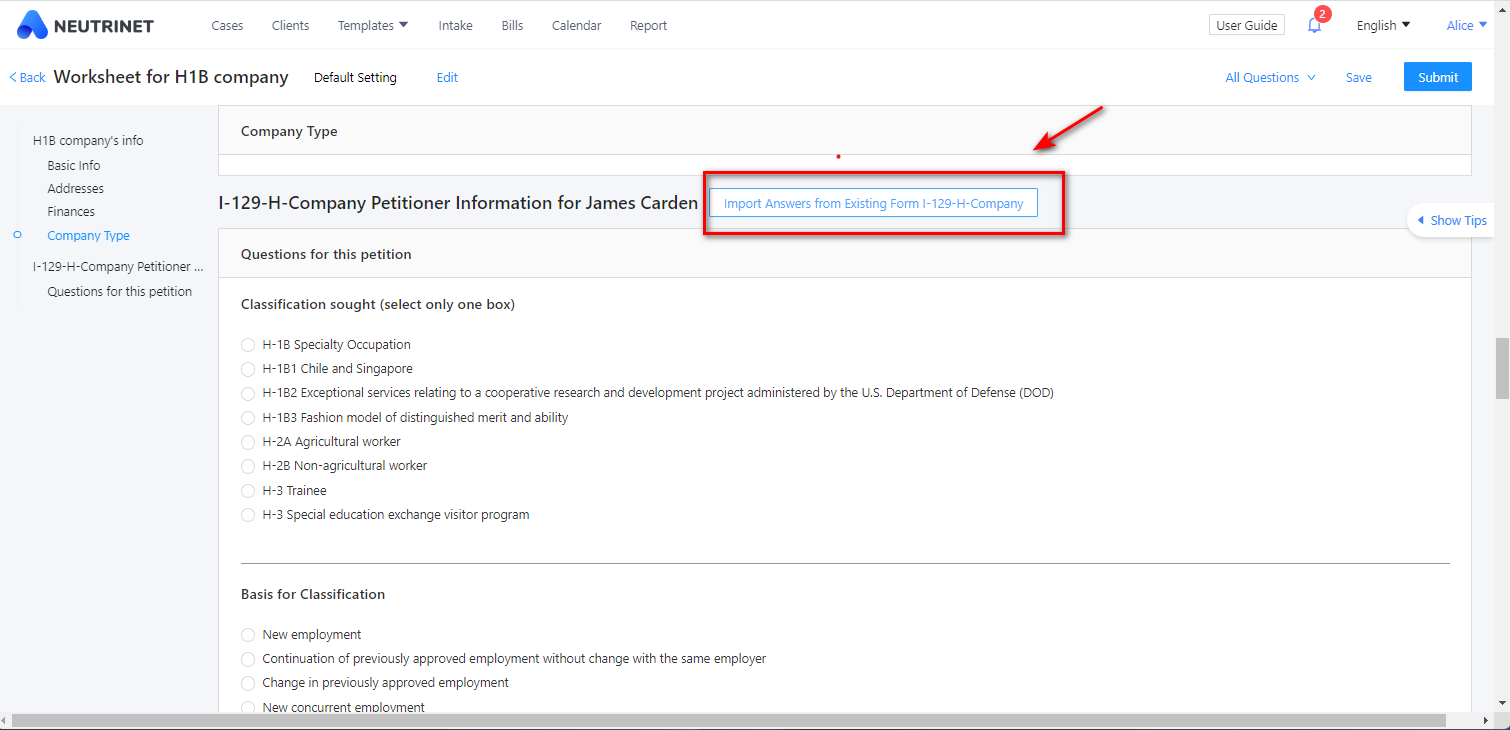Go to the Cases menu
The image size is (1510, 730).
click(227, 25)
